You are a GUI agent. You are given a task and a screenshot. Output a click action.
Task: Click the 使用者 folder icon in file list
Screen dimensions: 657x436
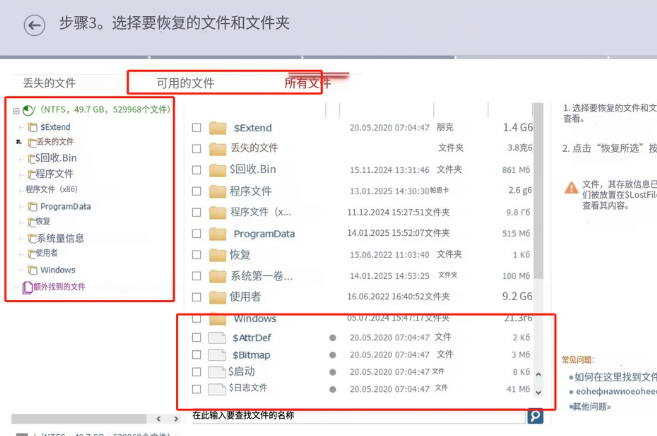217,297
